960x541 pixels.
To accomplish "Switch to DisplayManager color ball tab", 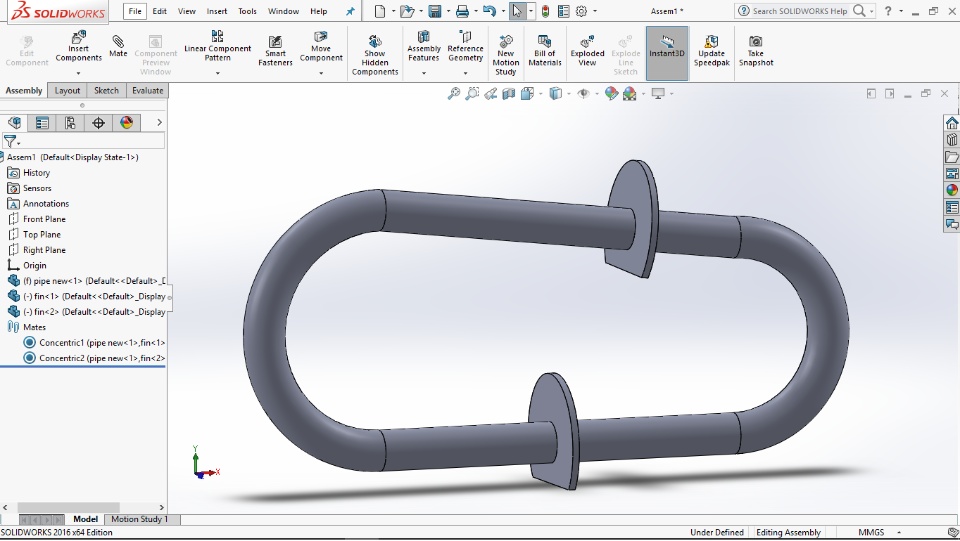I will (x=126, y=123).
